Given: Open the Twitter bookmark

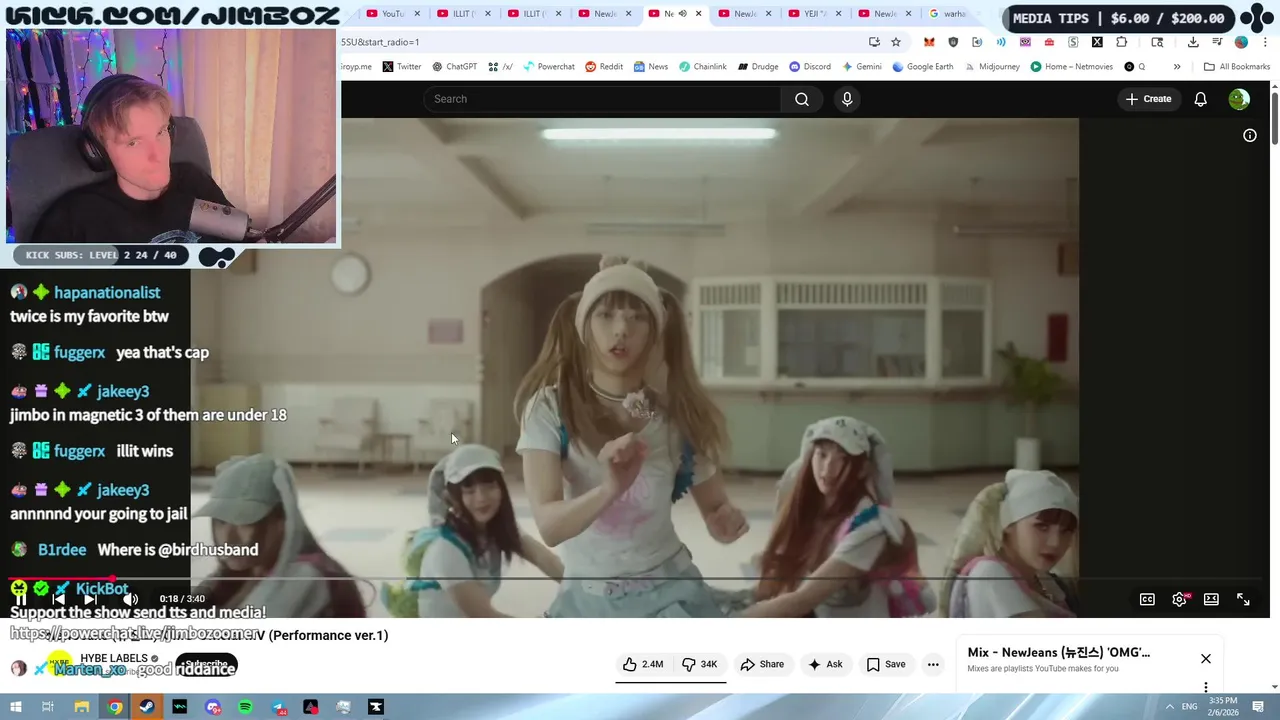Looking at the screenshot, I should coord(402,67).
